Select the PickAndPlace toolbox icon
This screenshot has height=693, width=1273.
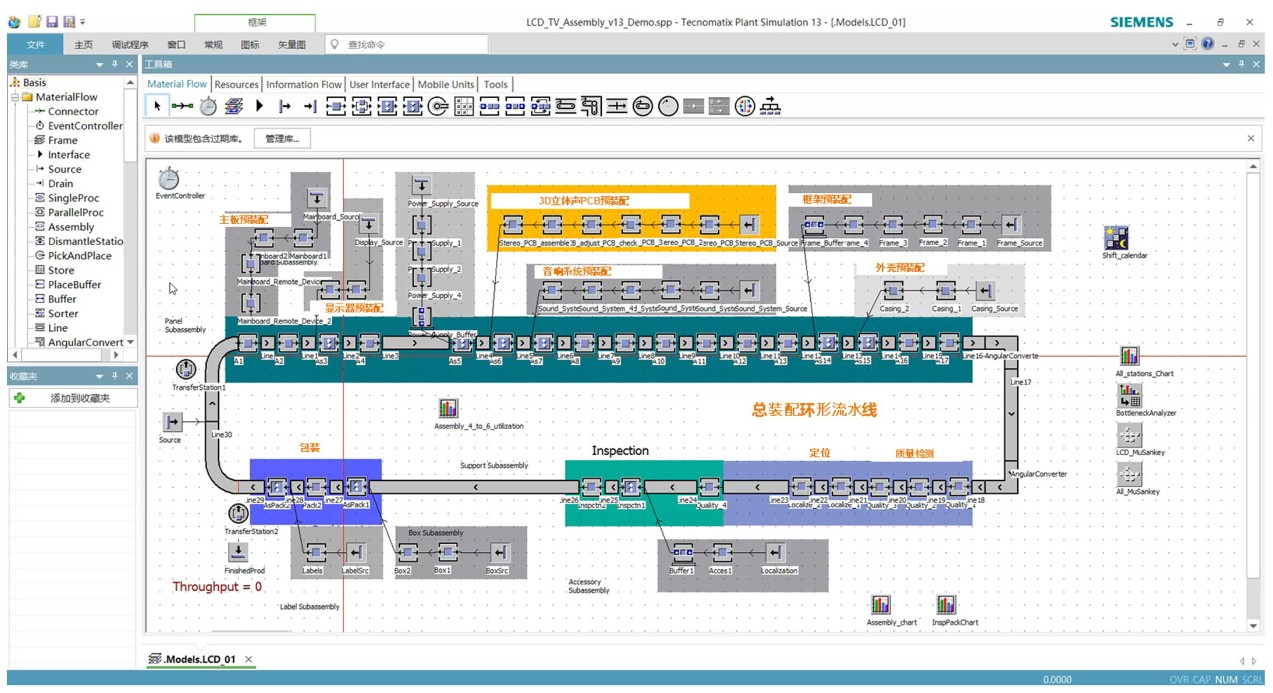(438, 106)
